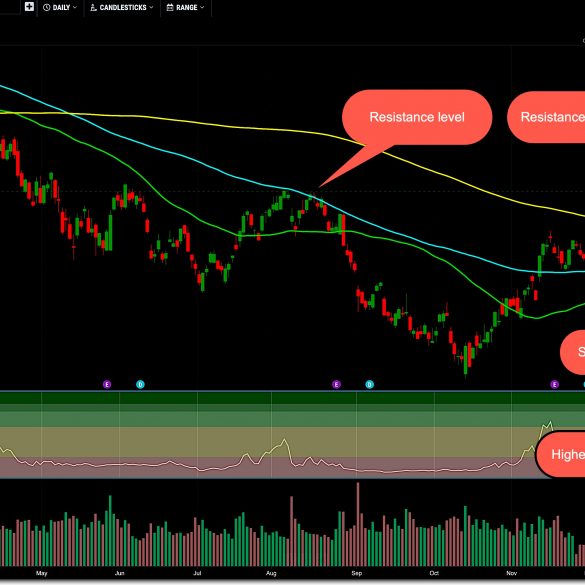Click the clock icon beside DAILY

pos(47,7)
